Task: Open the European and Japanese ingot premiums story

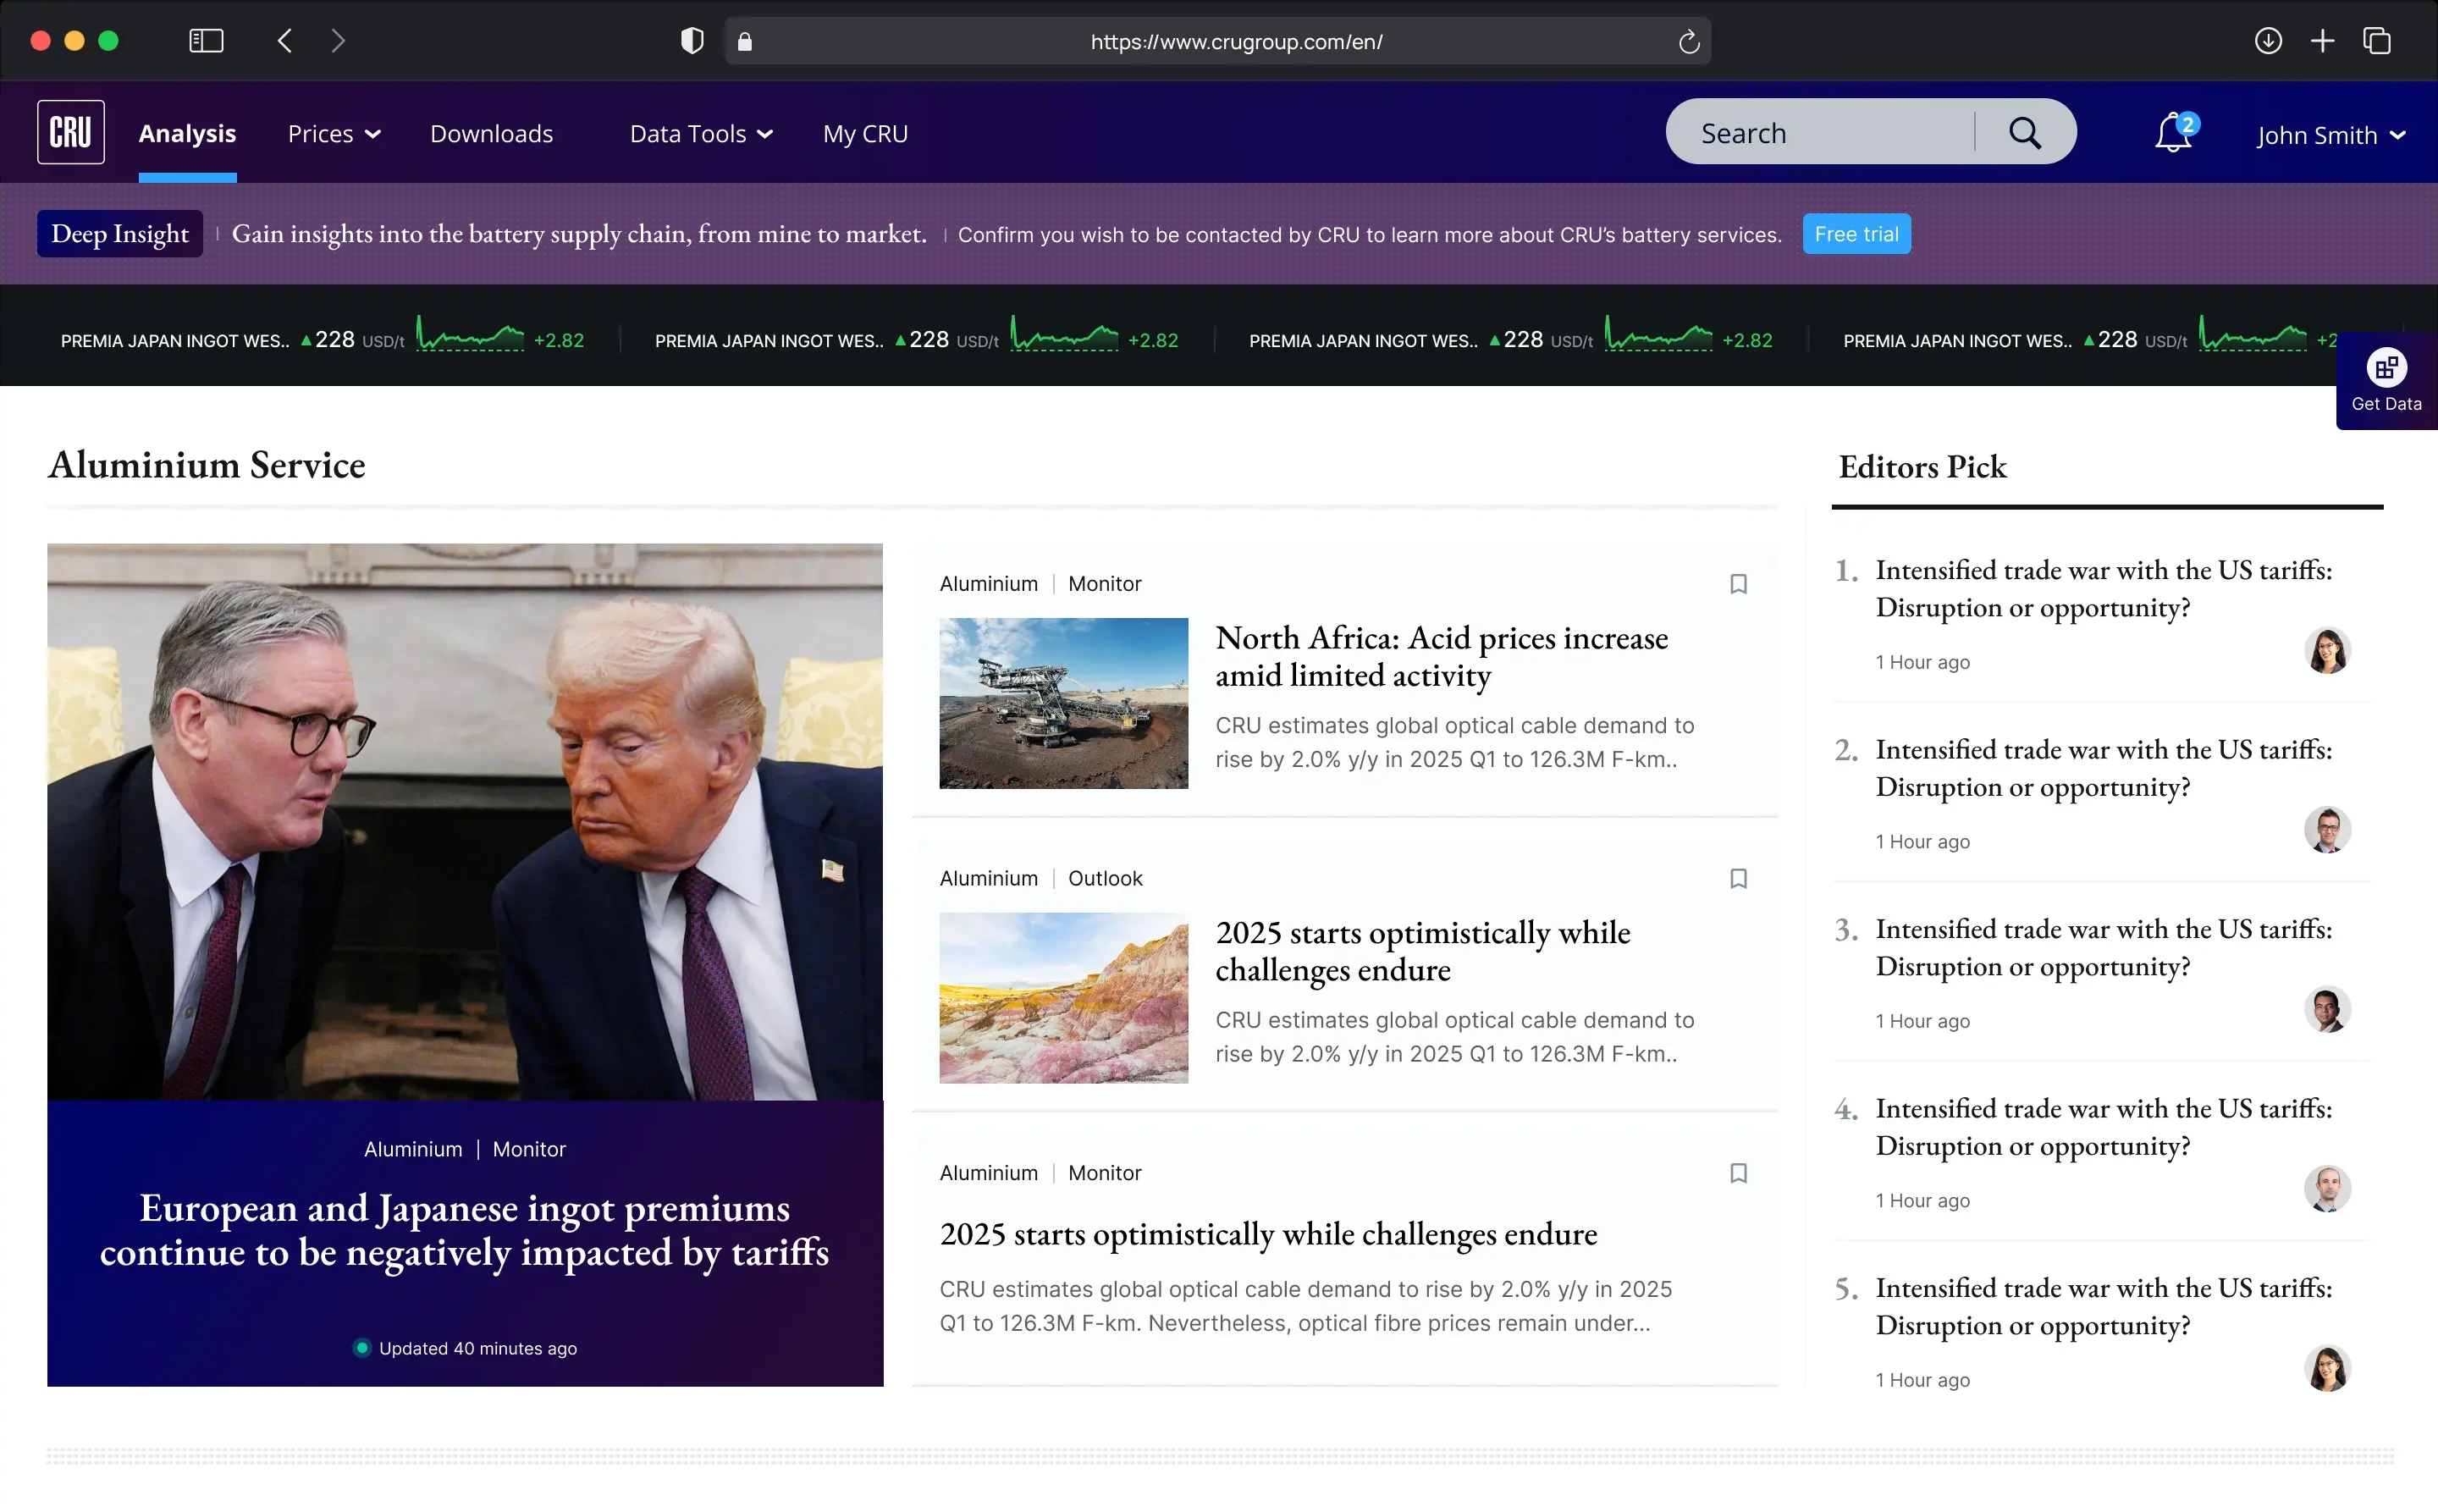Action: pos(465,1230)
